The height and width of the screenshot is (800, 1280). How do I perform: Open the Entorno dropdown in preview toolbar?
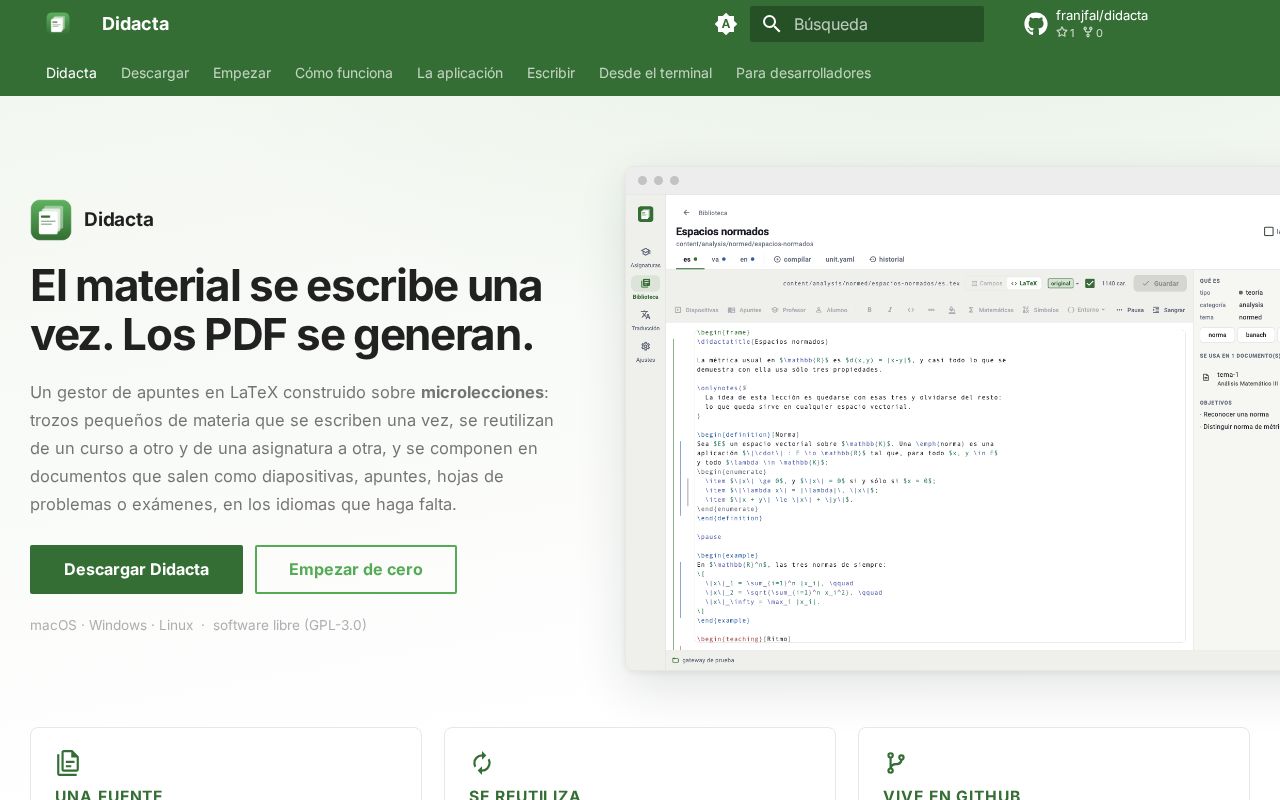tap(1086, 310)
